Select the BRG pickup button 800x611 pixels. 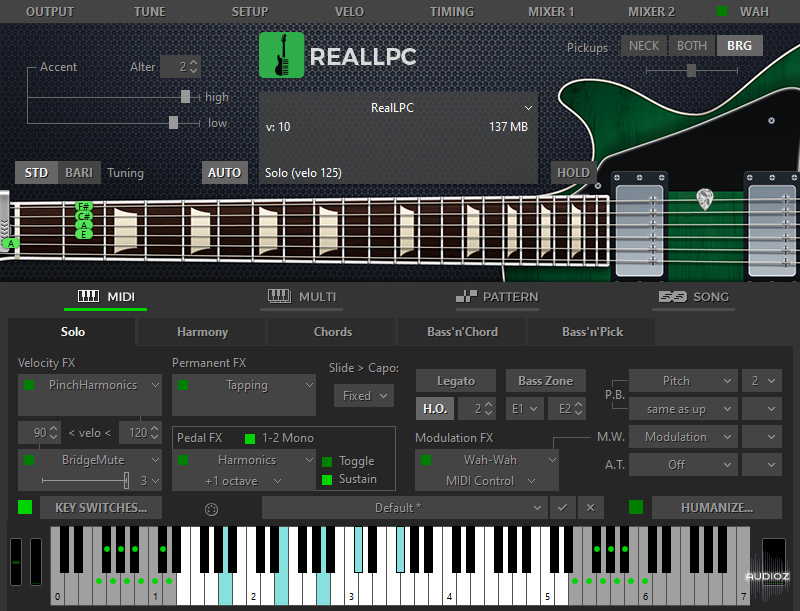739,46
